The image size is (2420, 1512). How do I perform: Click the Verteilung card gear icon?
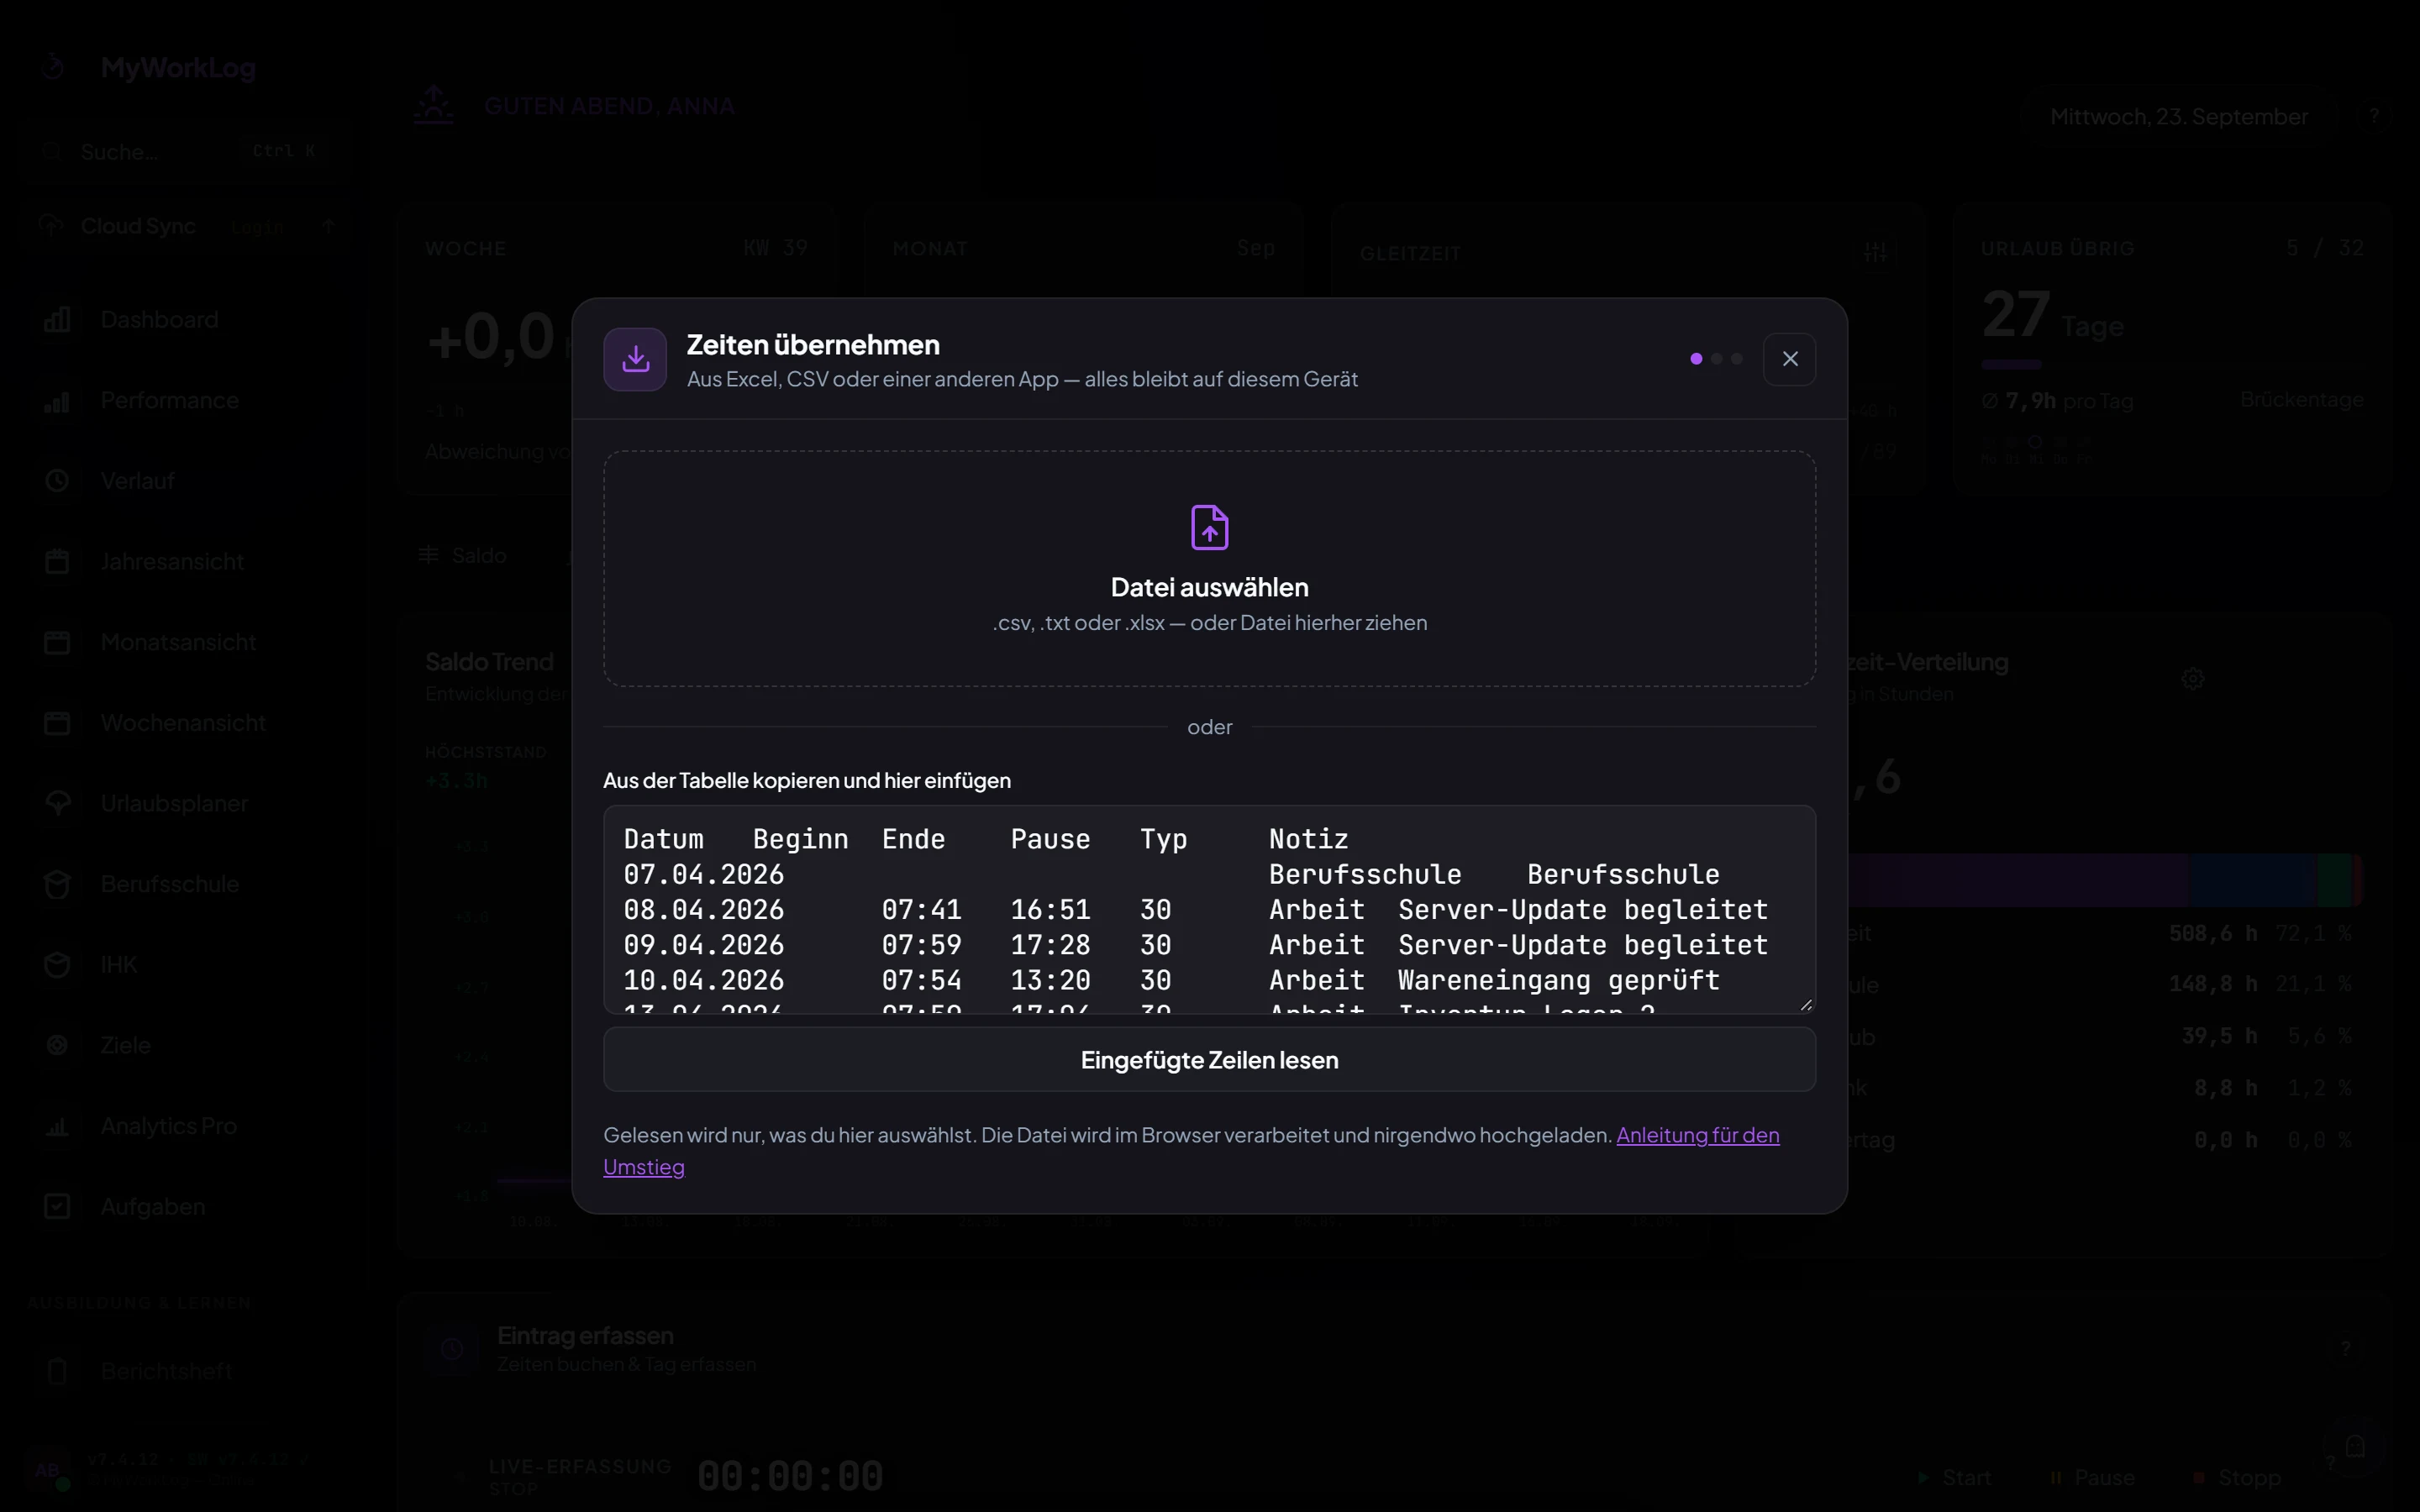(2192, 680)
